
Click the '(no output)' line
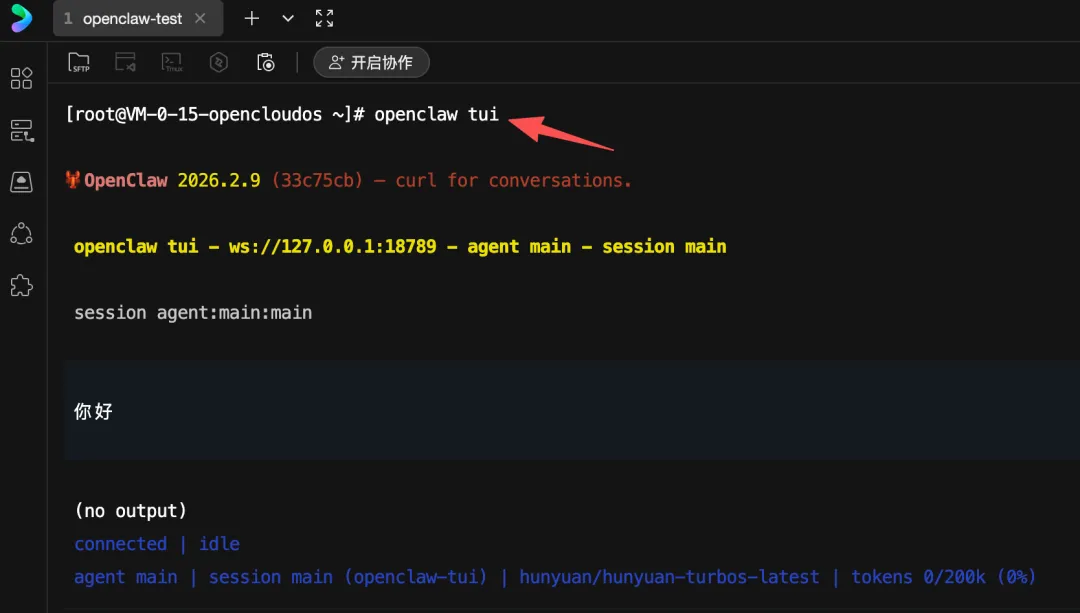coord(130,511)
